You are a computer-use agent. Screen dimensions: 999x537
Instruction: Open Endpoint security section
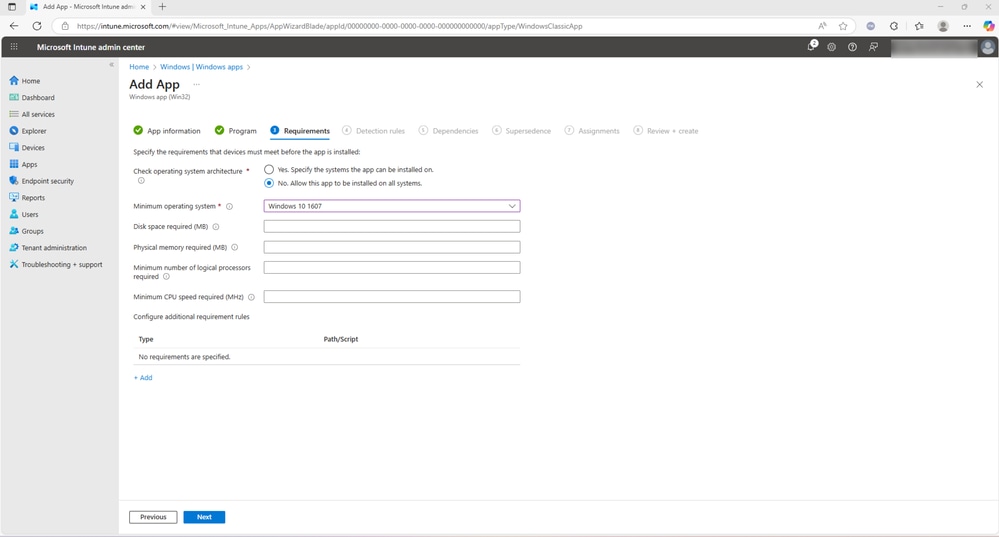[41, 181]
